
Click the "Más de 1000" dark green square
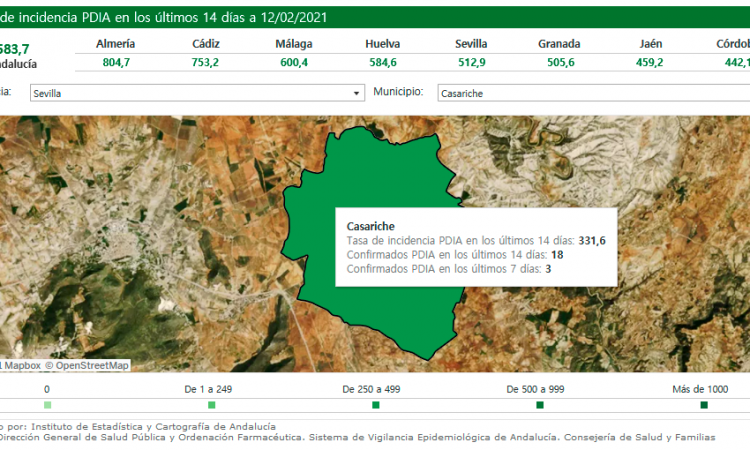704,405
